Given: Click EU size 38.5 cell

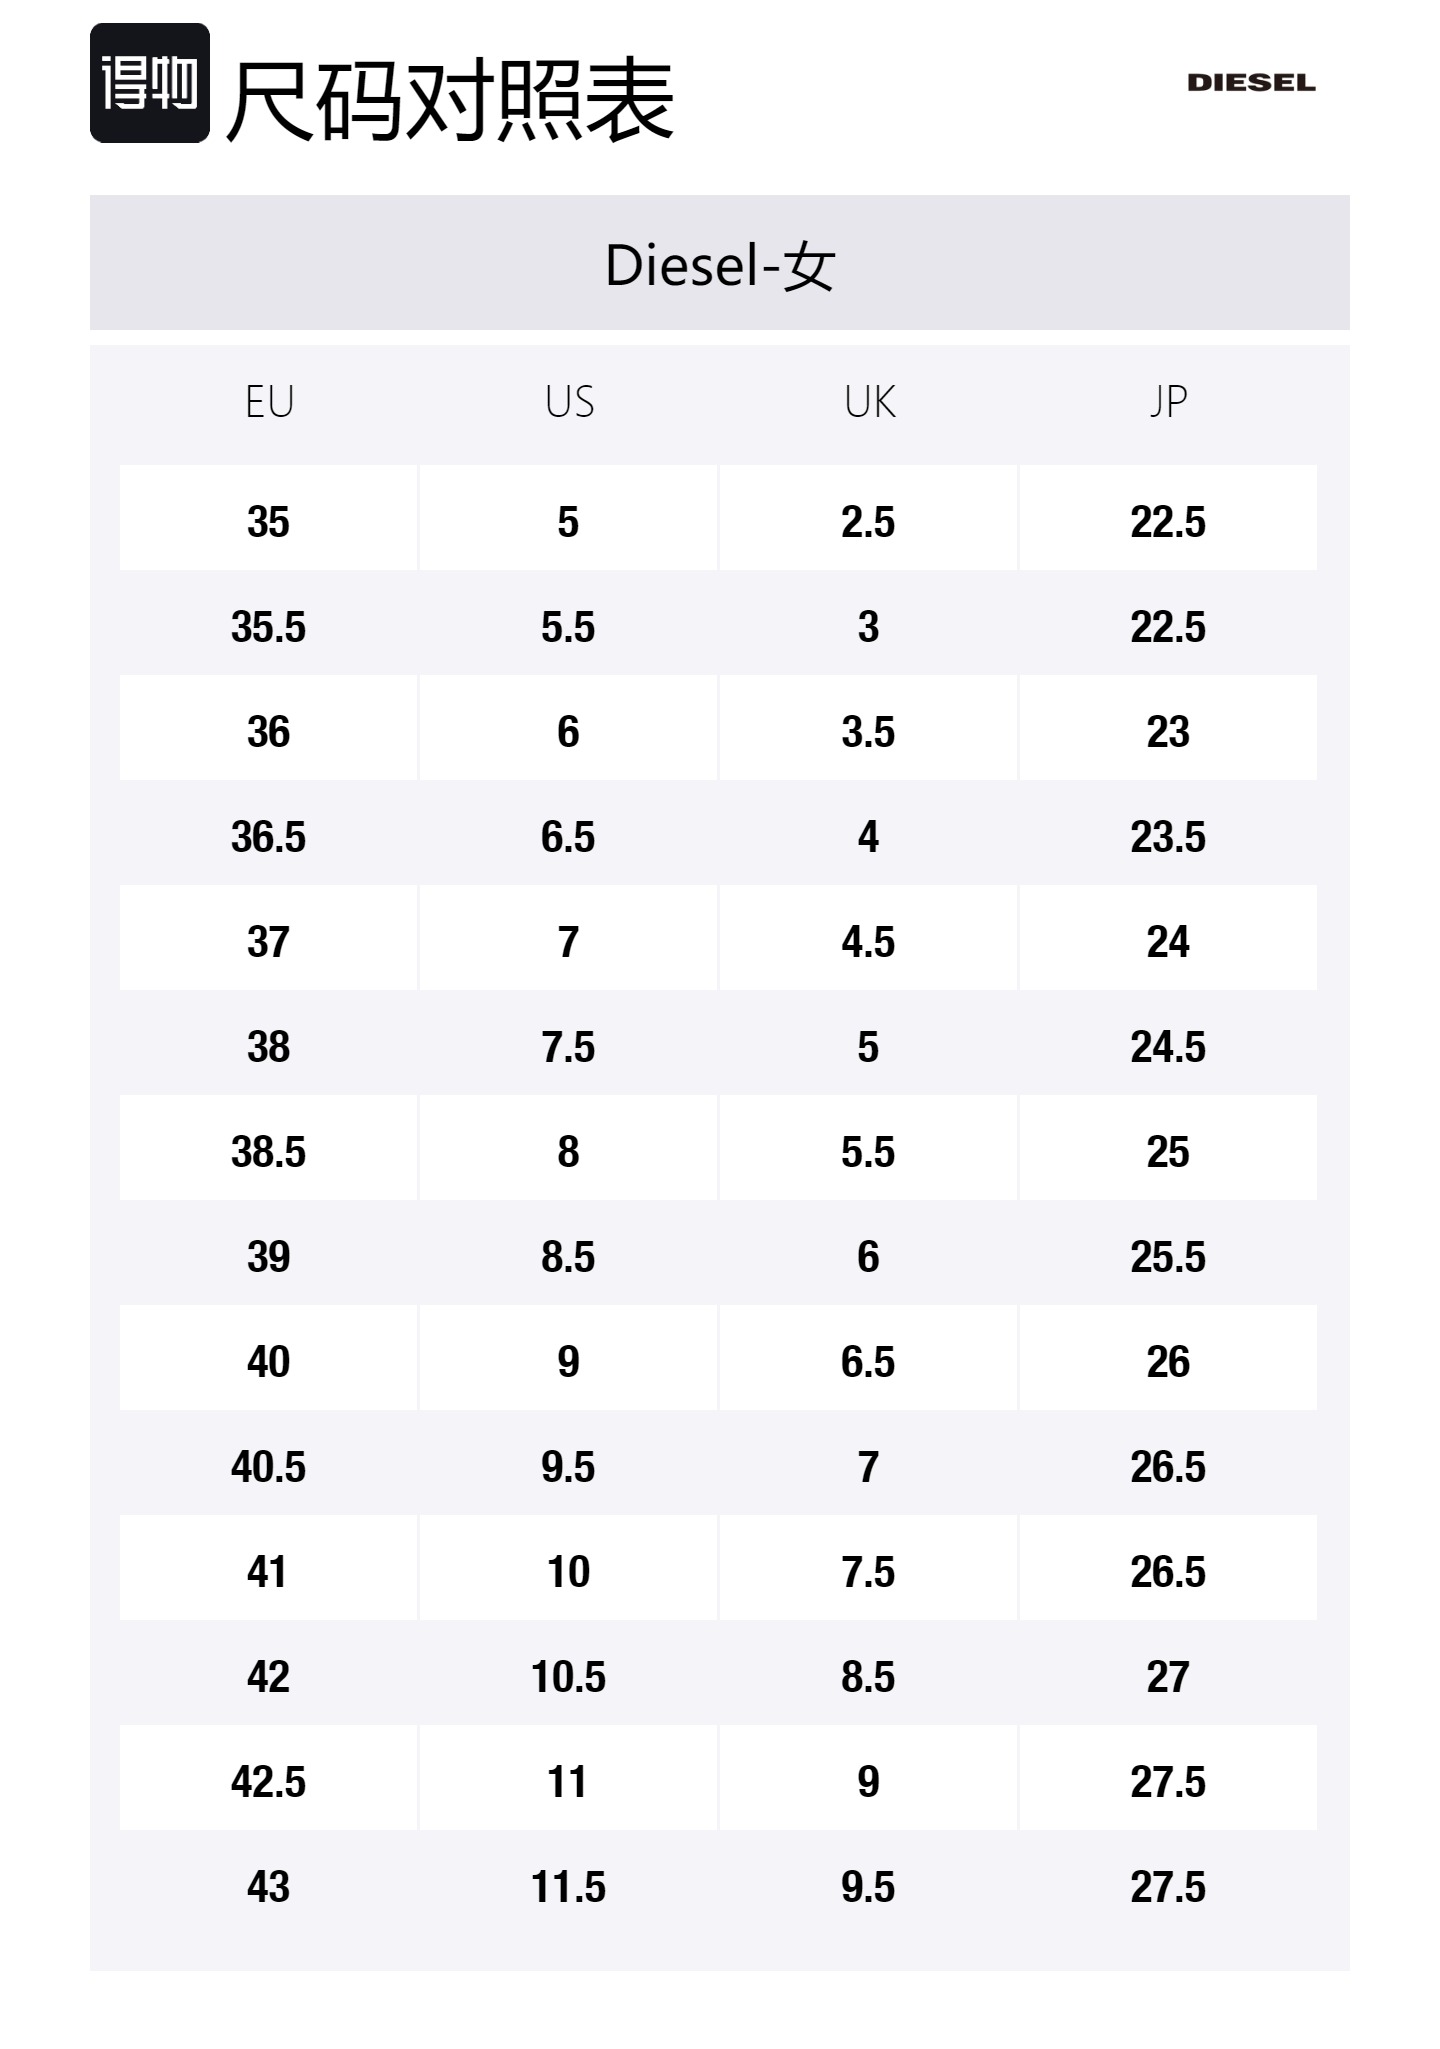Looking at the screenshot, I should [268, 1152].
